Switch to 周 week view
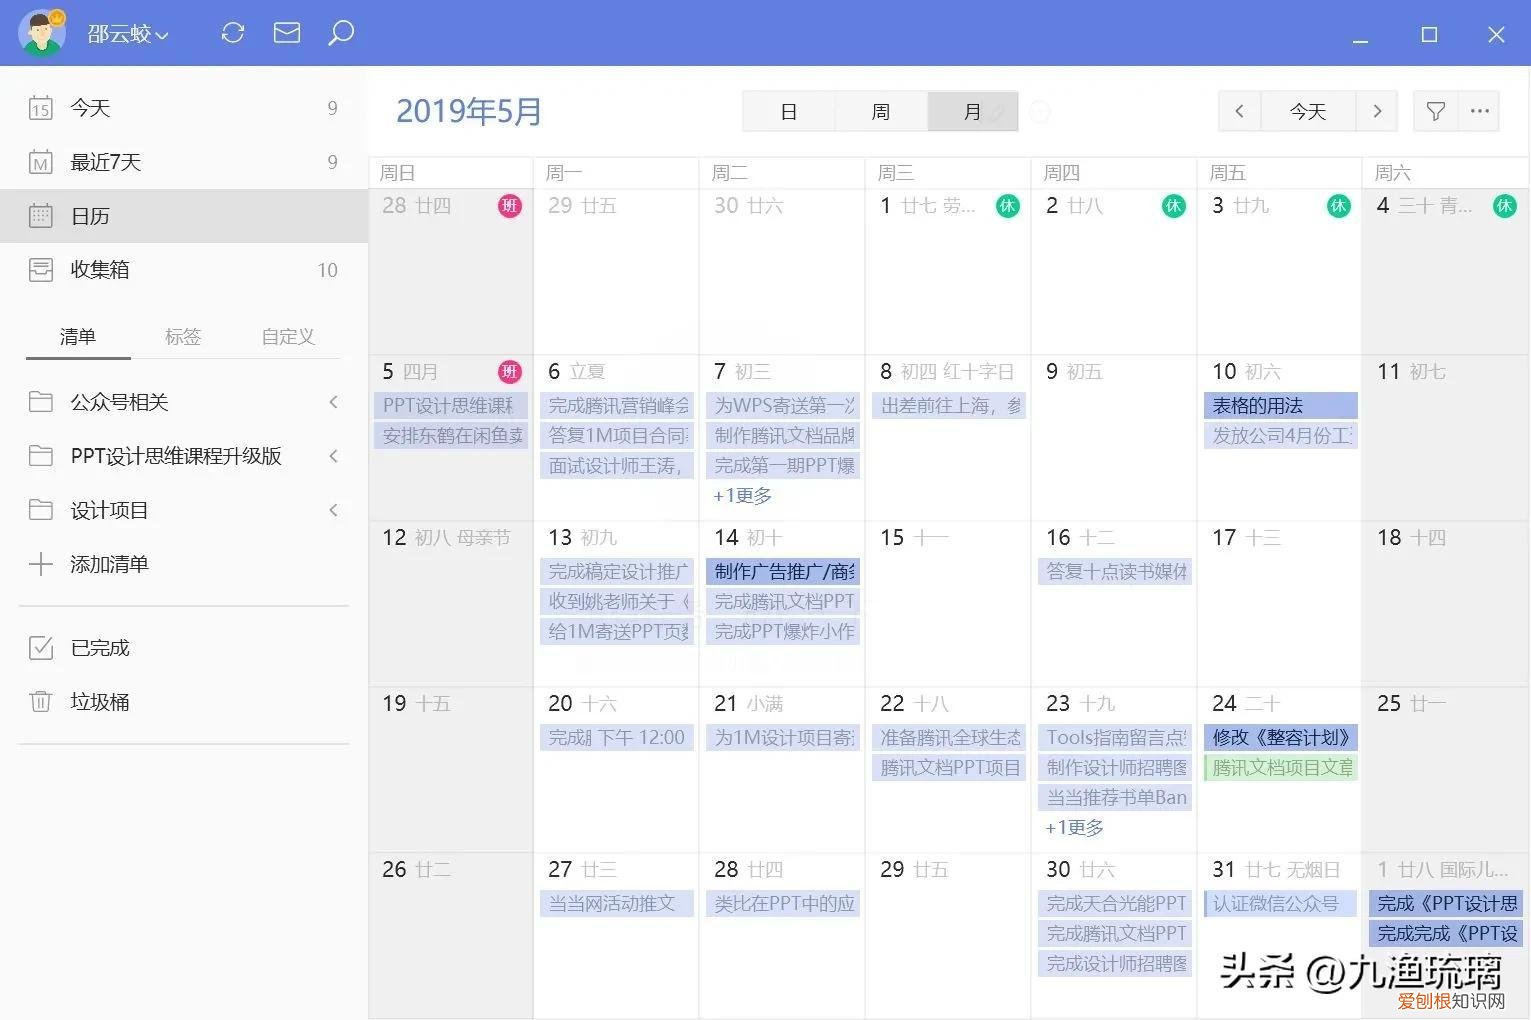 [x=880, y=111]
